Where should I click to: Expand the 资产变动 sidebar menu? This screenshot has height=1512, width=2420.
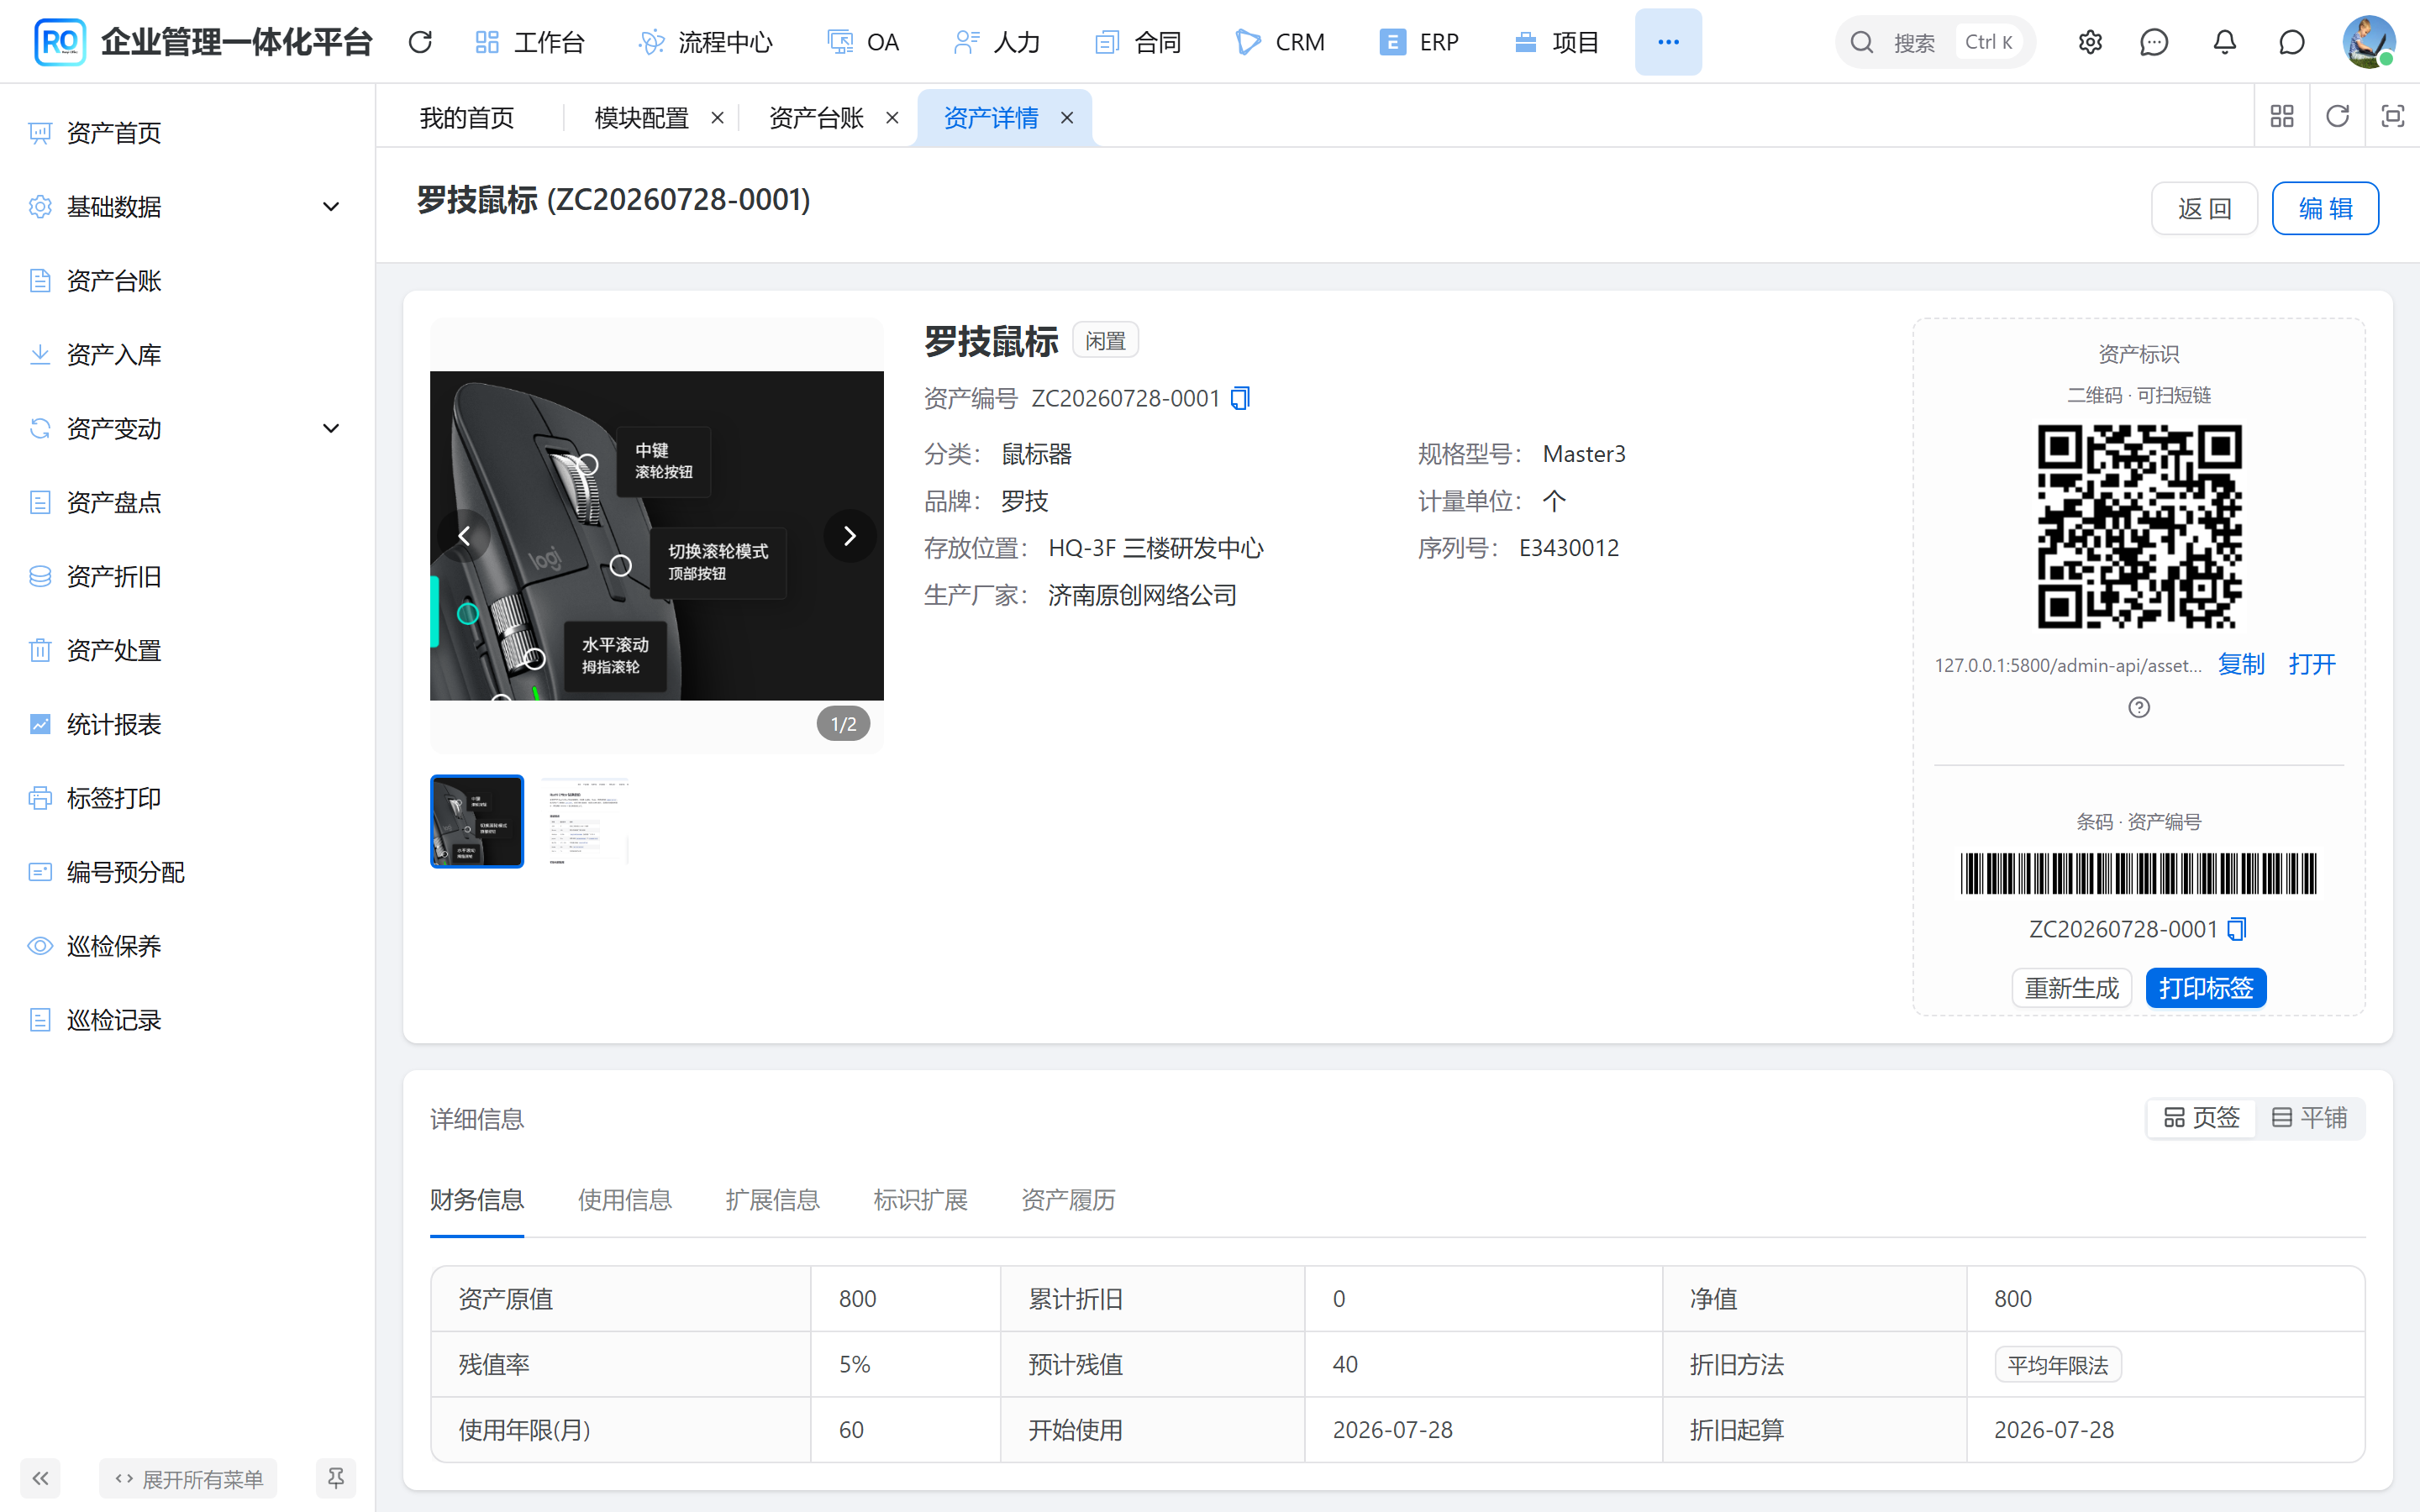pyautogui.click(x=188, y=429)
